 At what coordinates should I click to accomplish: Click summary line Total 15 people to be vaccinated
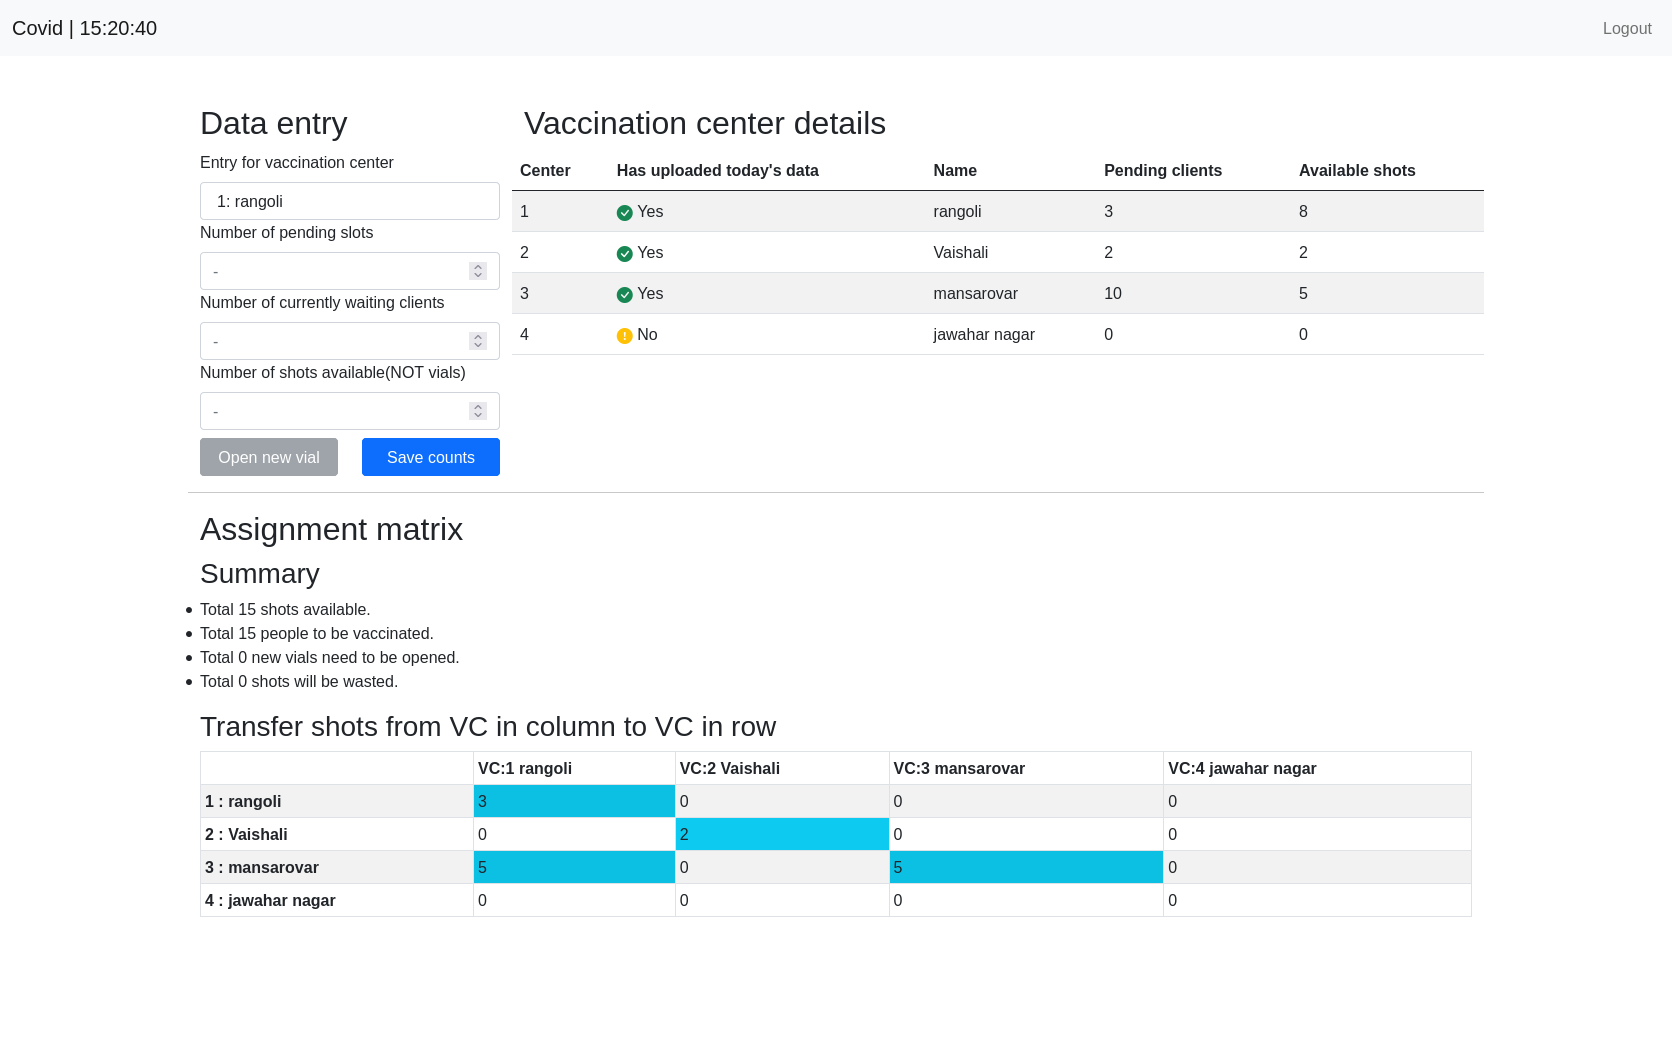(317, 633)
